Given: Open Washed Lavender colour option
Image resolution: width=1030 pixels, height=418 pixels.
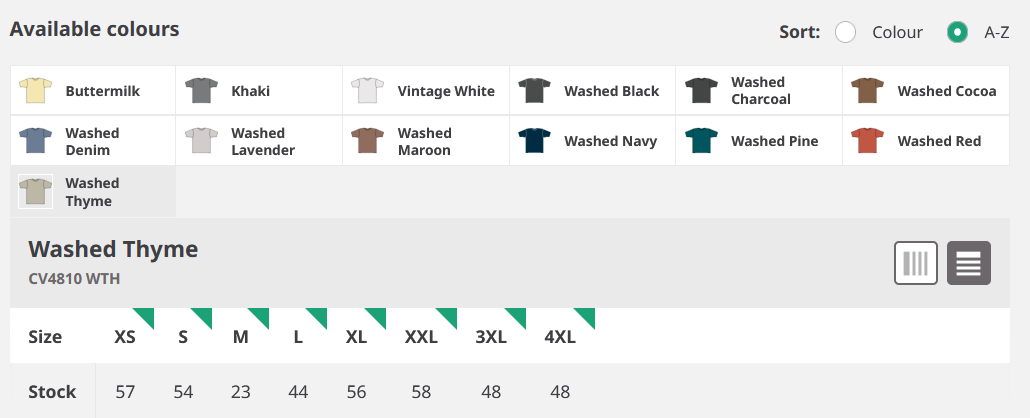Looking at the screenshot, I should tap(259, 141).
